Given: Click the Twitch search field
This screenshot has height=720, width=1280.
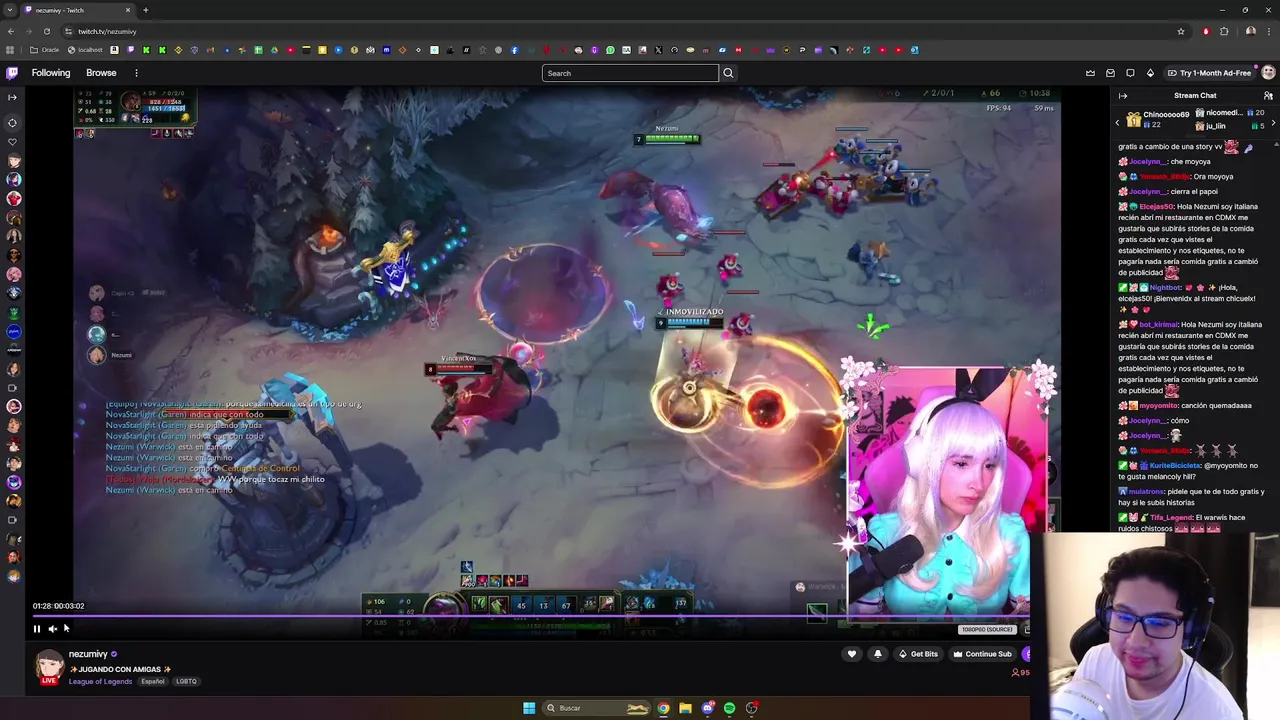Looking at the screenshot, I should [x=630, y=73].
